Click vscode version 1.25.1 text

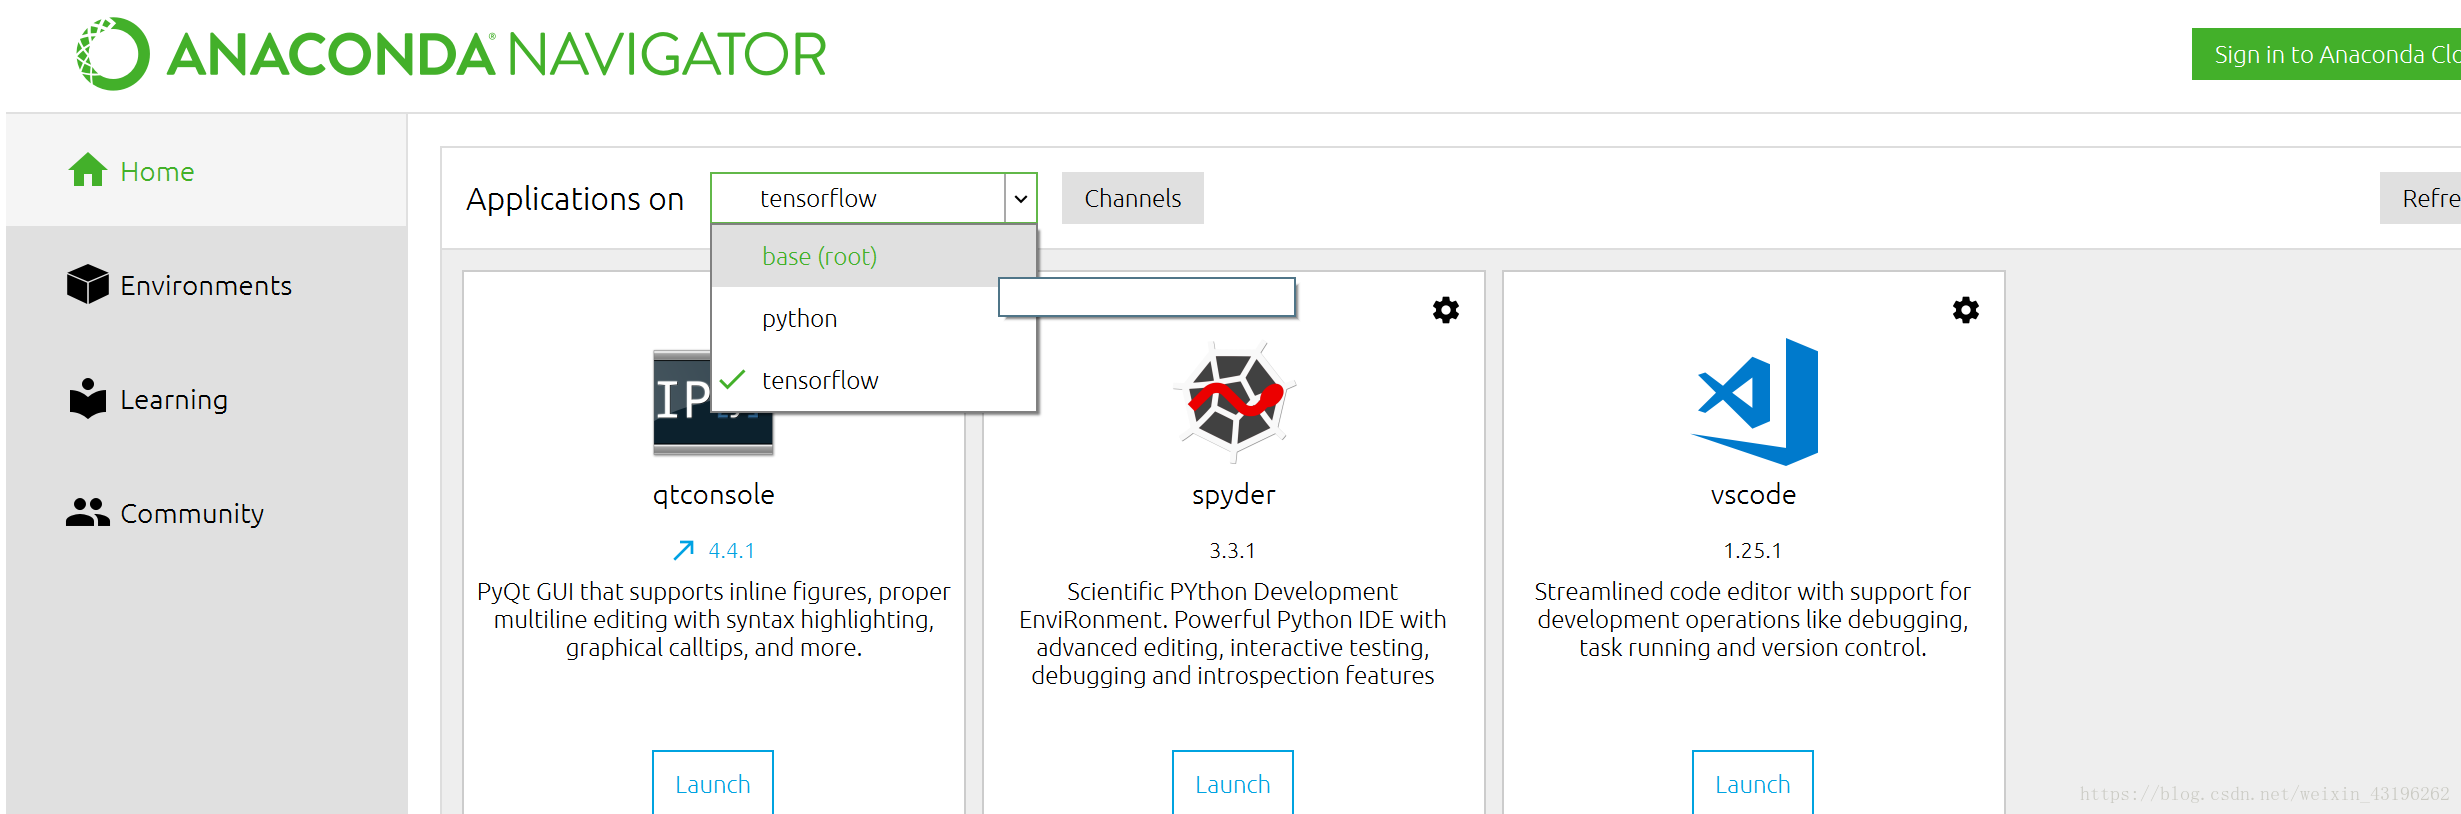pos(1752,550)
